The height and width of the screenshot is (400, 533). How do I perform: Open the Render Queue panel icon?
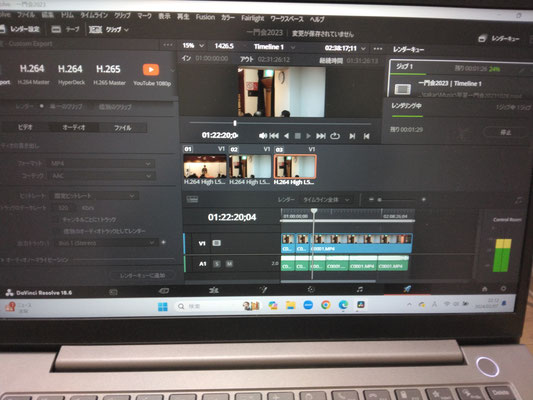(482, 38)
